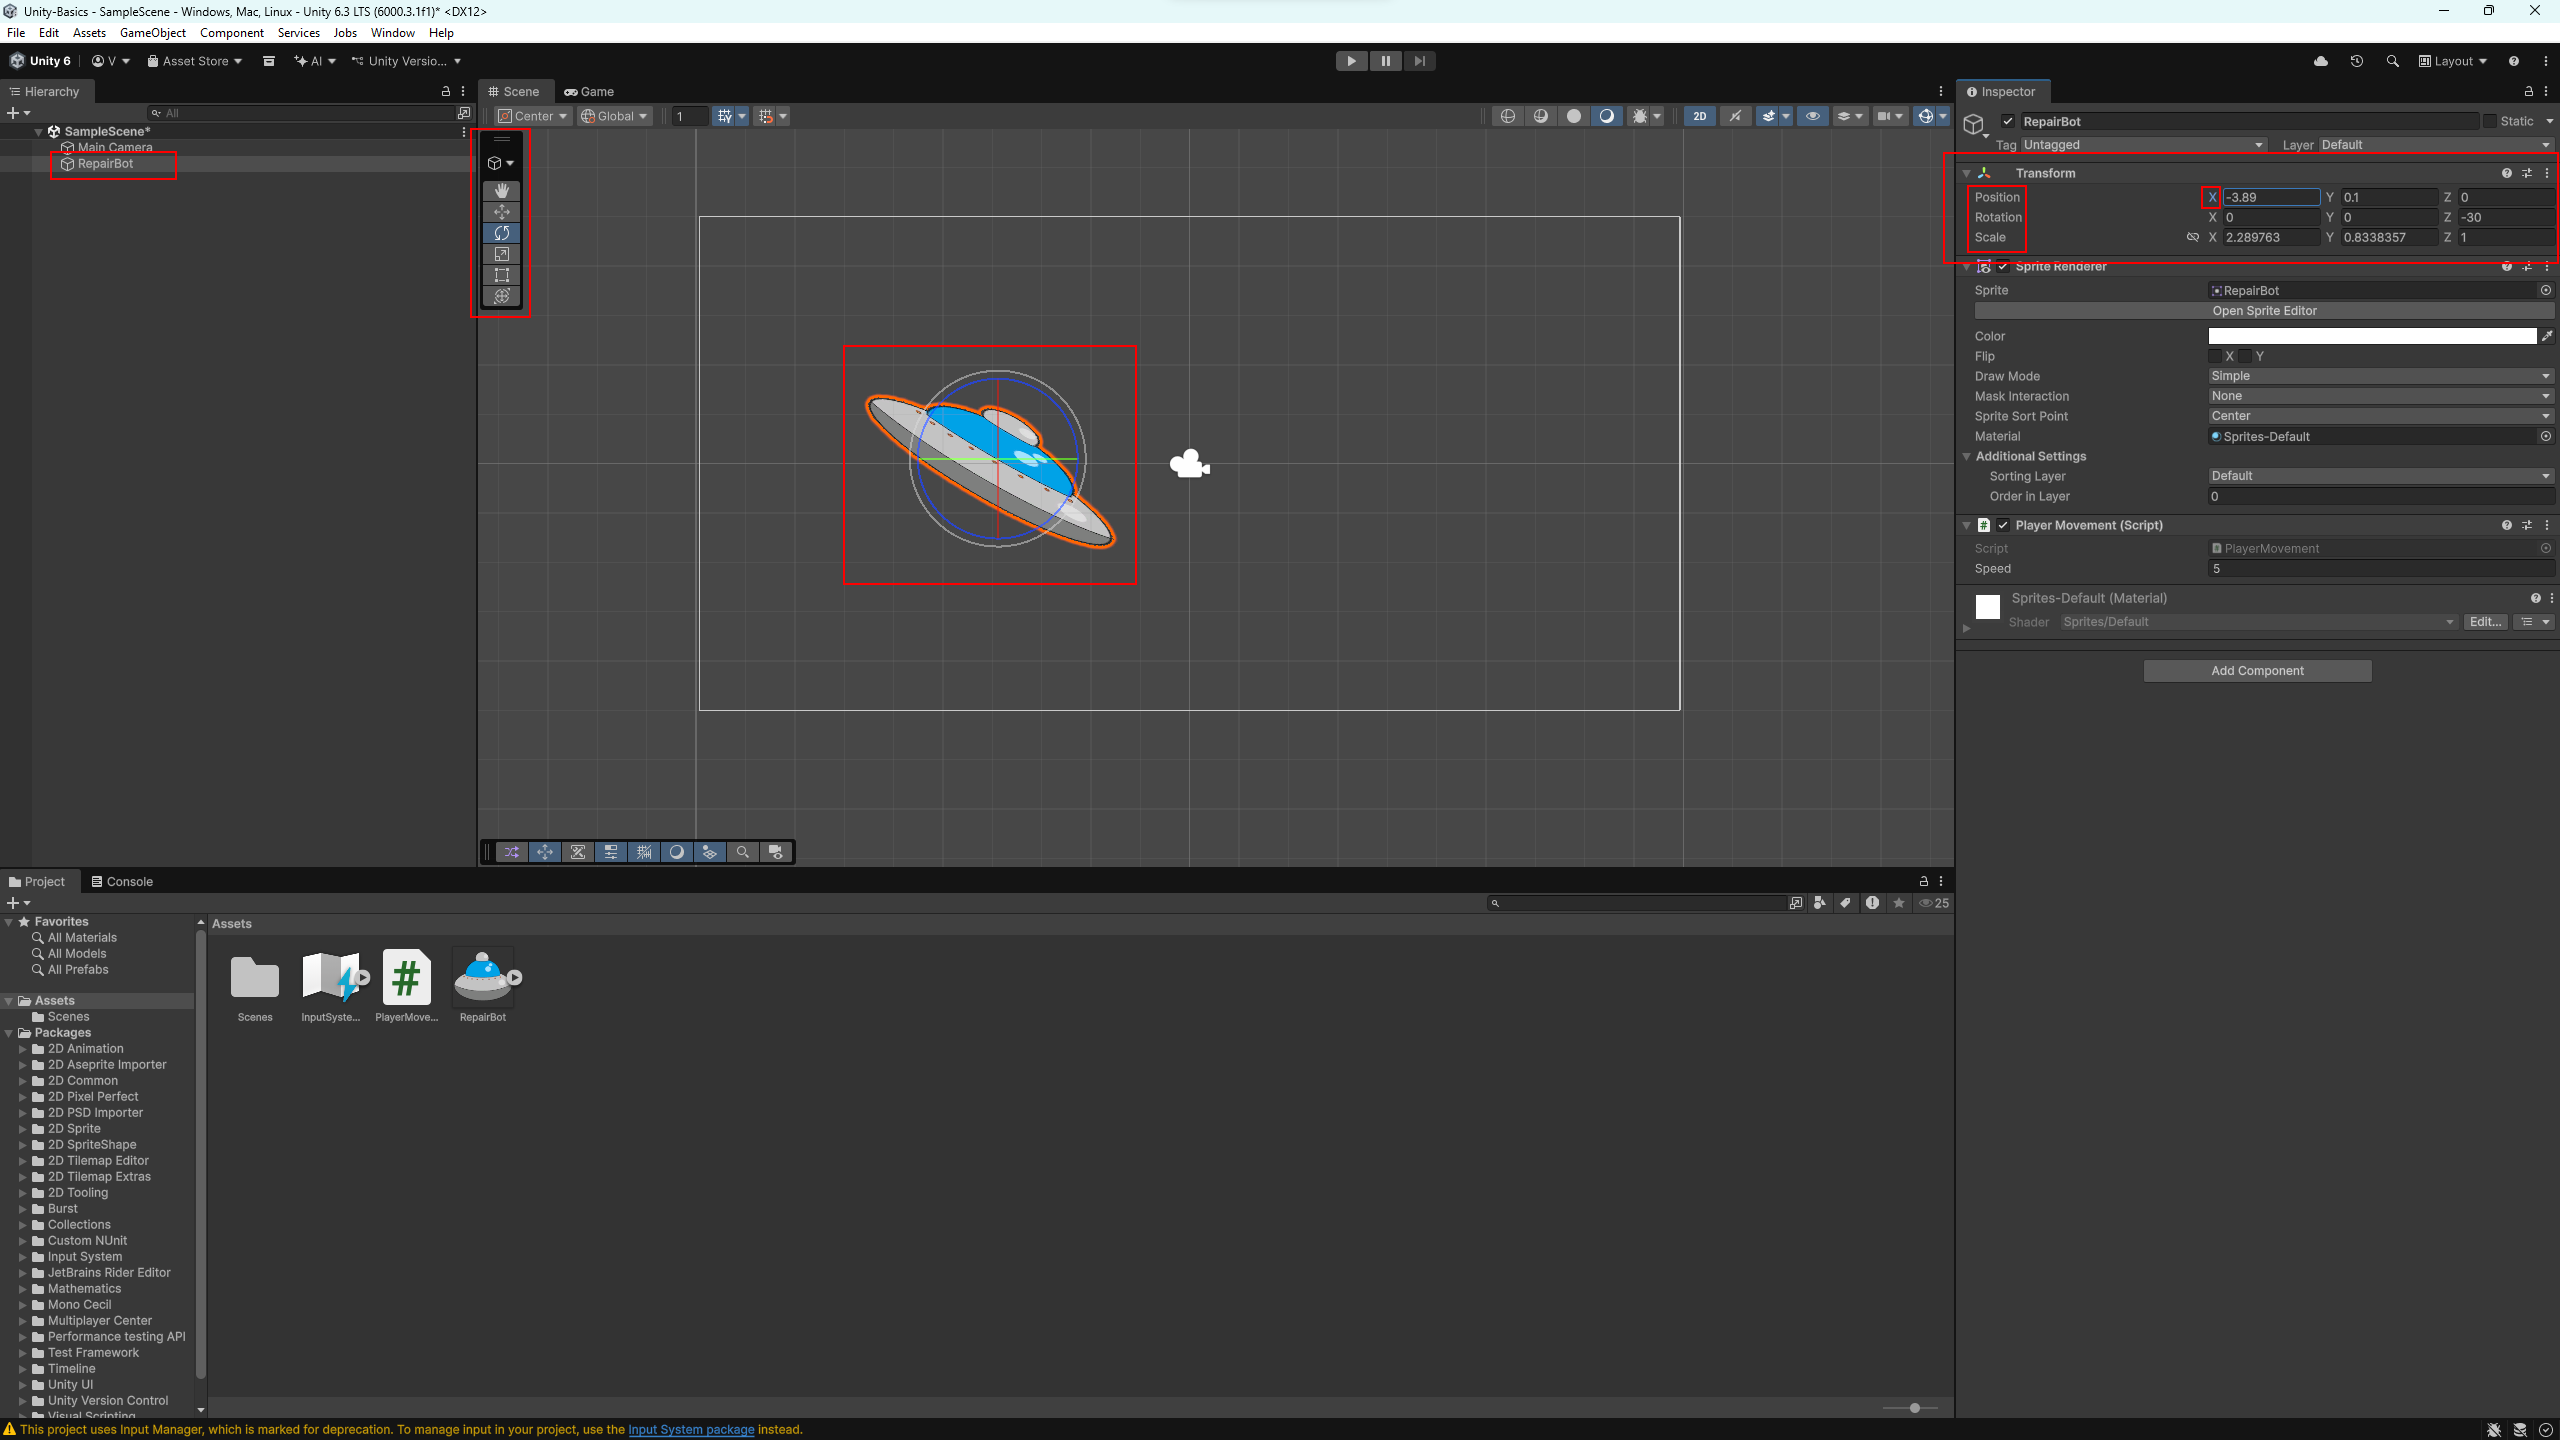This screenshot has width=2560, height=1440.
Task: Toggle 2D view mode in Scene
Action: coord(1699,116)
